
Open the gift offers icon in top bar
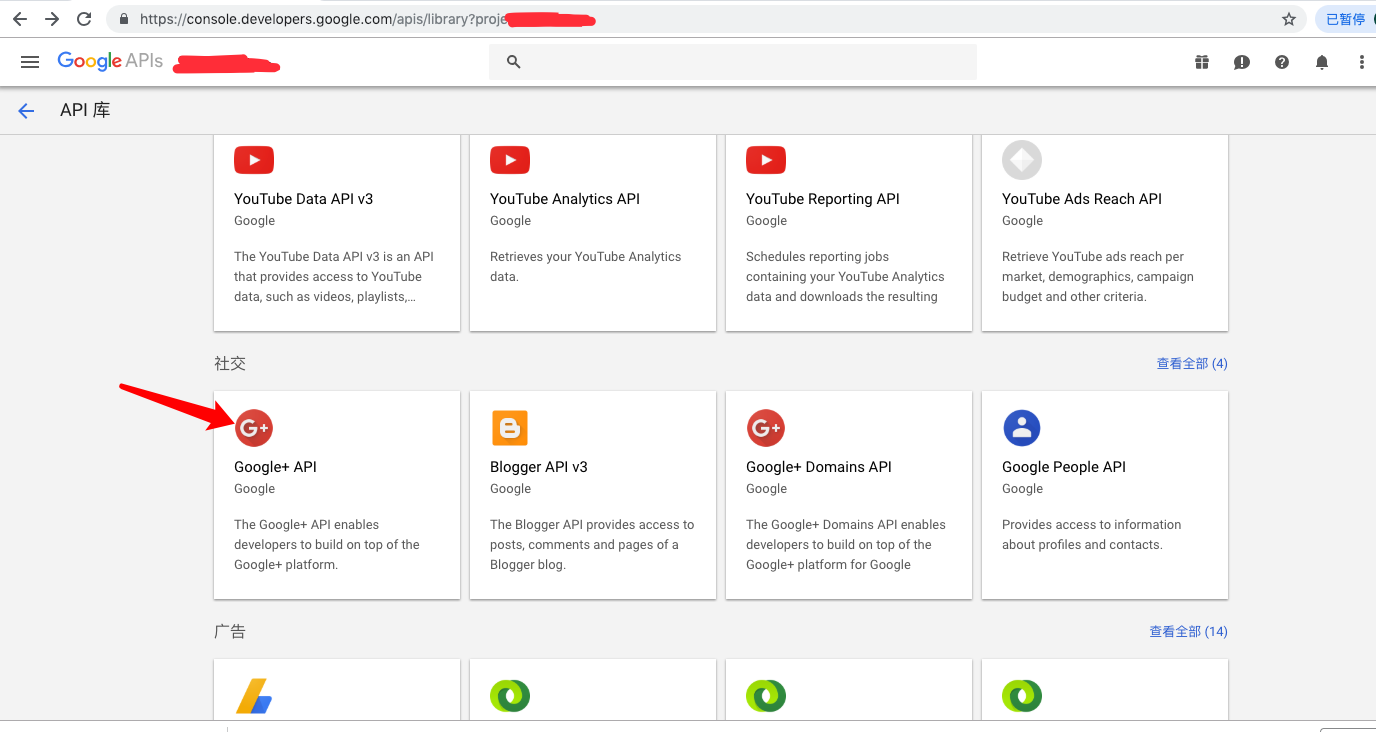1201,62
